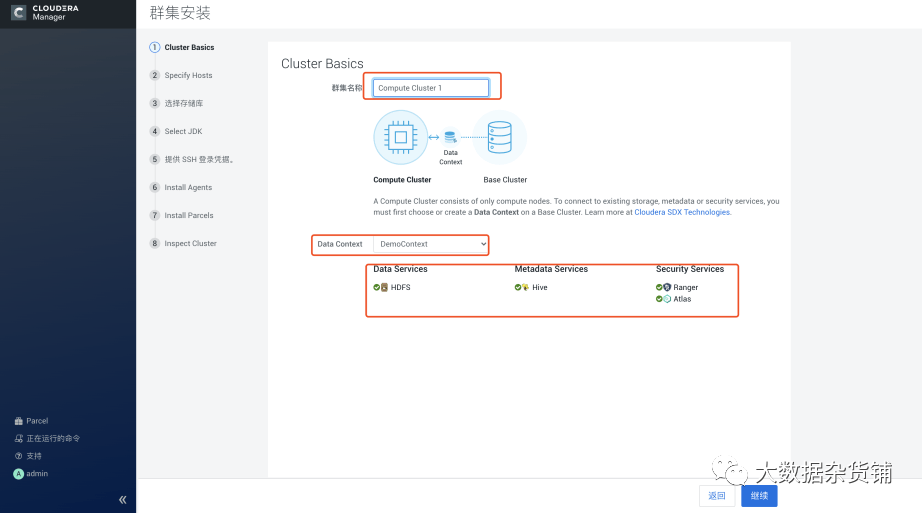Click the 'Atlas' service name
This screenshot has width=922, height=513.
pyautogui.click(x=682, y=299)
